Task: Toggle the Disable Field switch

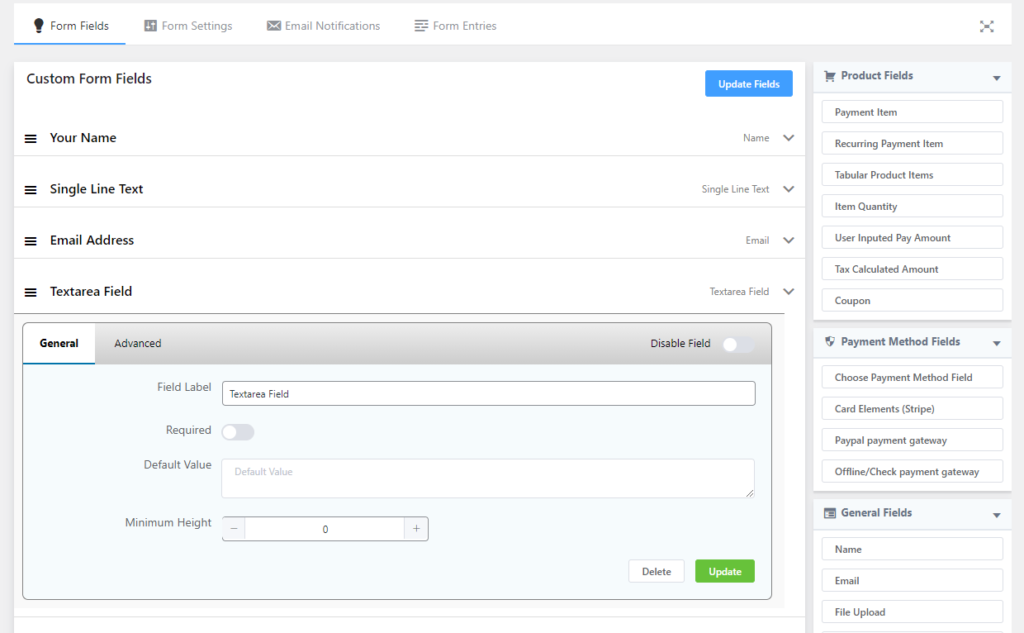Action: tap(738, 344)
